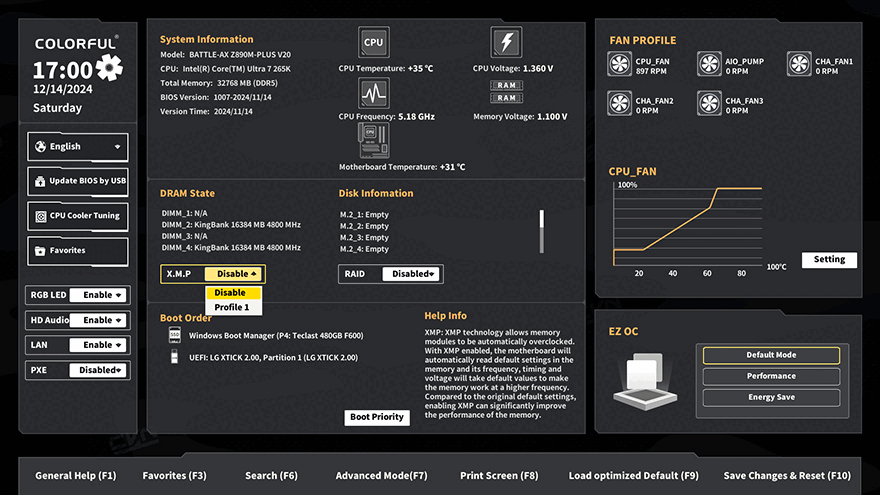Click the fan profile Setting button
This screenshot has width=880, height=495.
click(829, 259)
